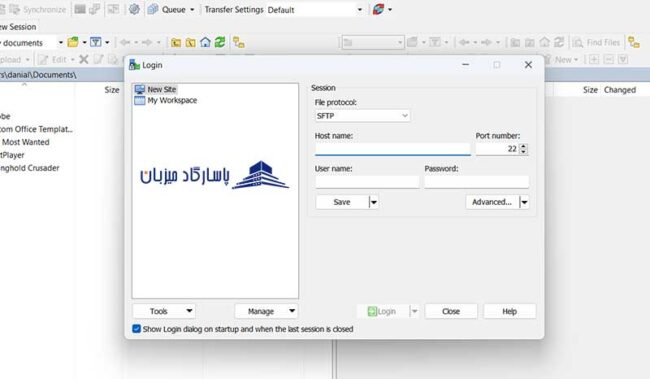650x379 pixels.
Task: Sort by Size column in right panel
Action: 590,90
